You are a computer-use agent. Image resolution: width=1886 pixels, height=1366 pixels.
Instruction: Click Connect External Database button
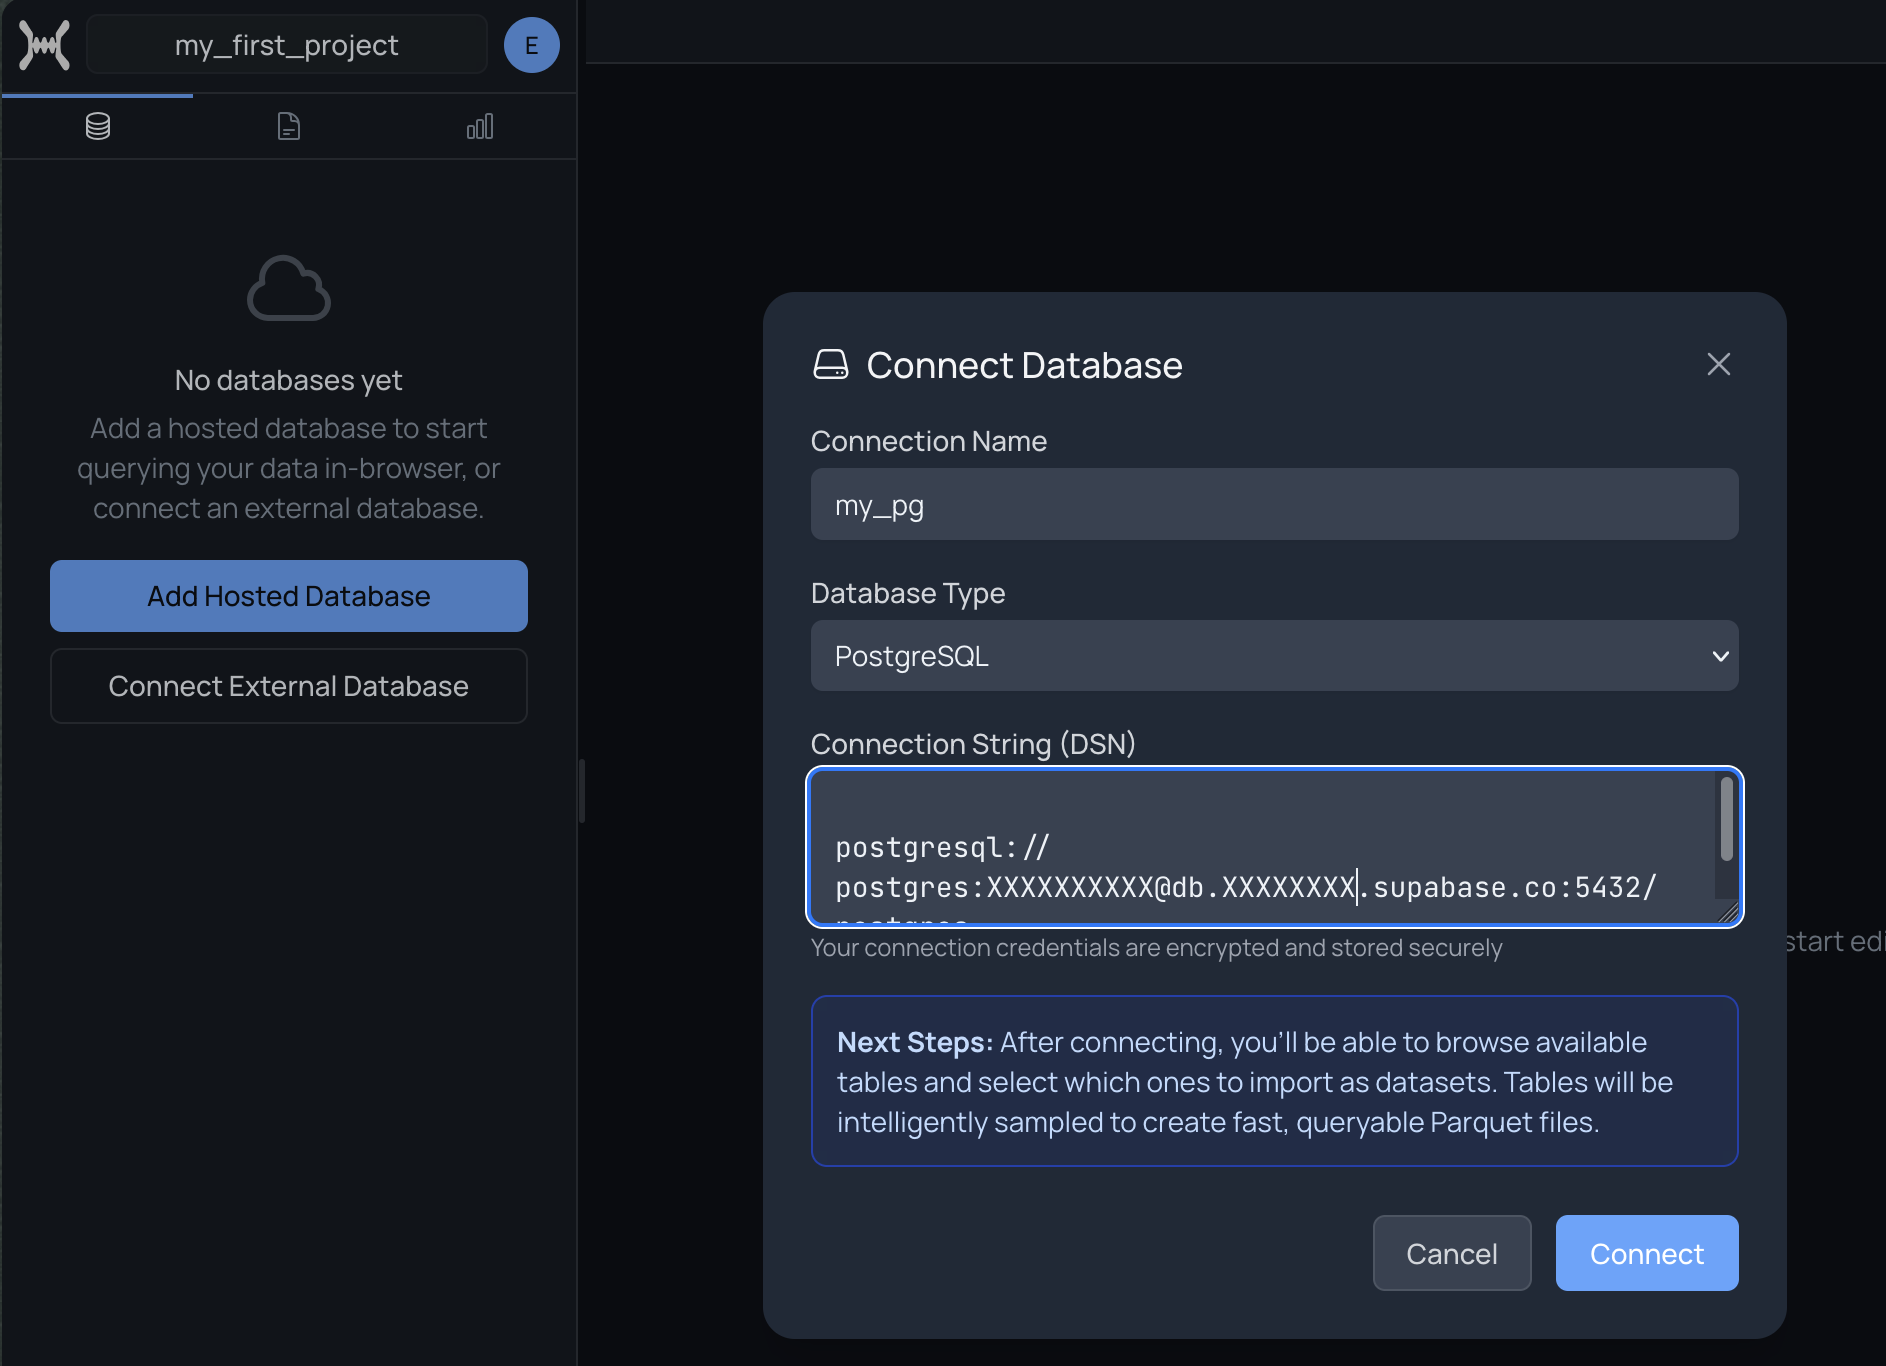tap(289, 686)
